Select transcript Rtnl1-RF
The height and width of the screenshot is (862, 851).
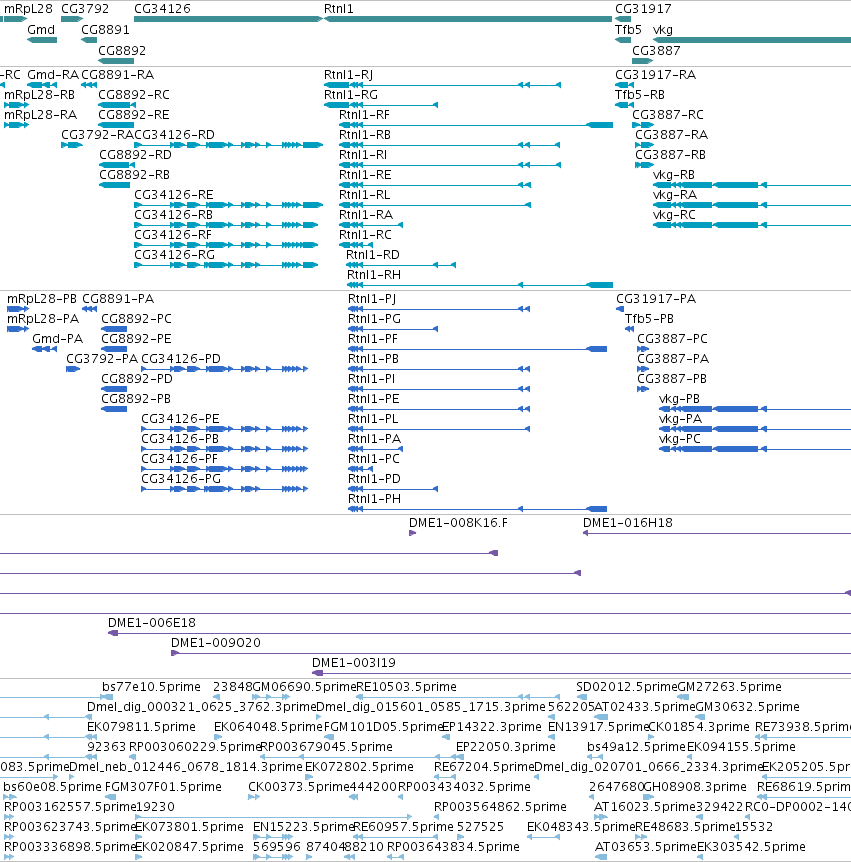tap(364, 114)
